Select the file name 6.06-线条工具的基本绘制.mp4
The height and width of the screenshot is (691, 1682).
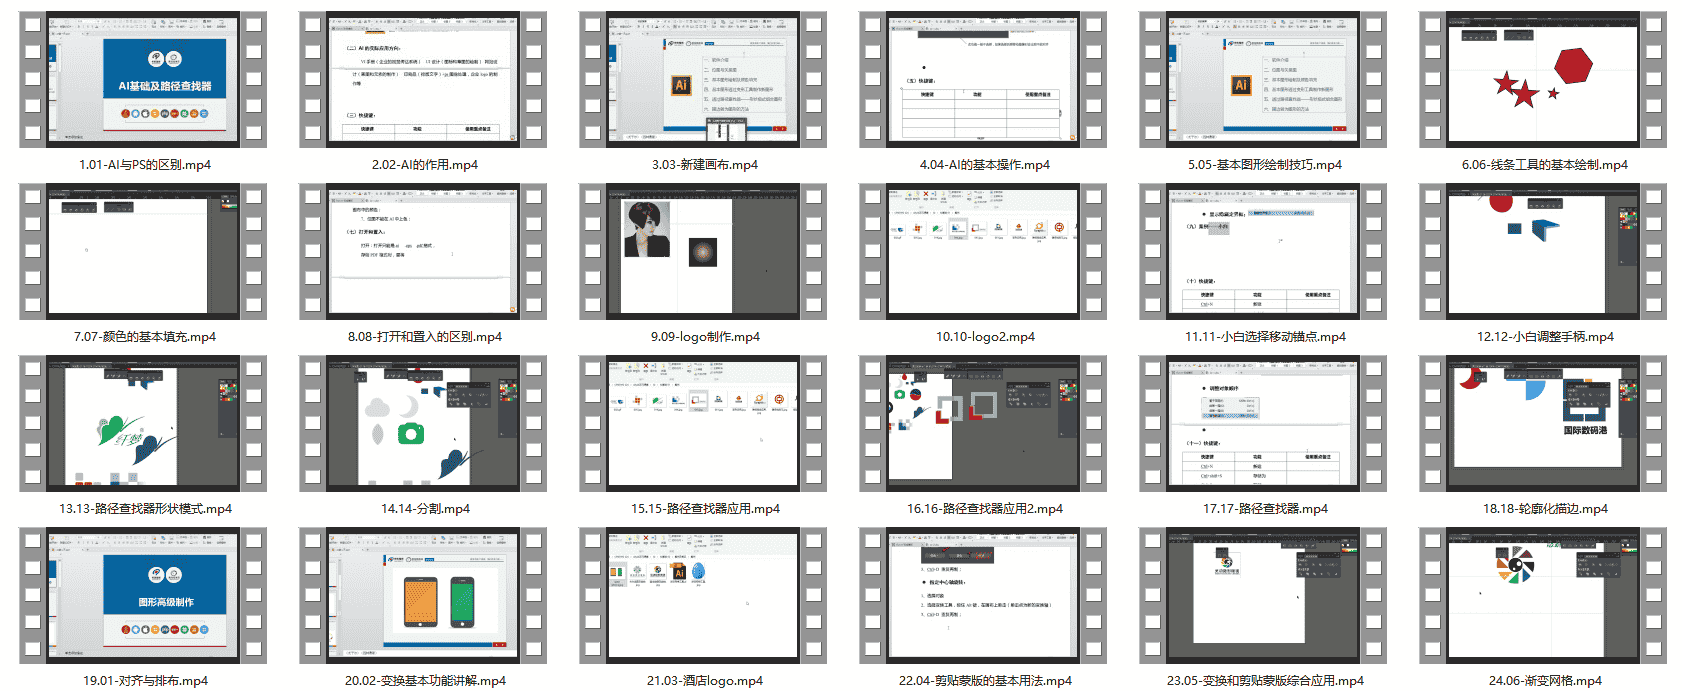point(1545,165)
